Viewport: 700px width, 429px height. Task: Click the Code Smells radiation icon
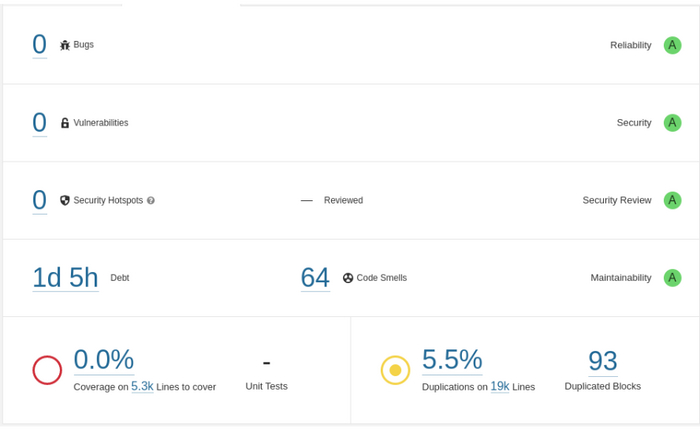pos(348,278)
